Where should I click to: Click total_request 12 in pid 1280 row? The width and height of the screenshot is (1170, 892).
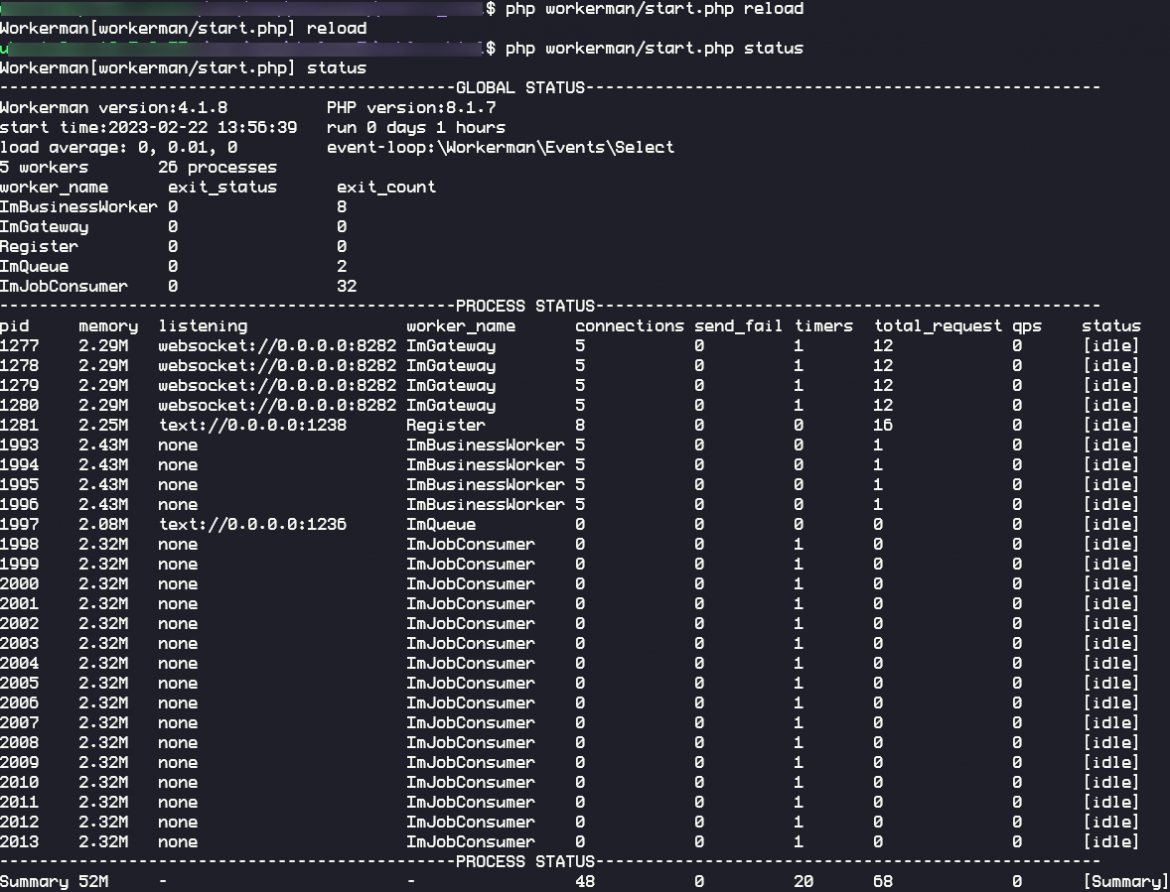click(883, 405)
